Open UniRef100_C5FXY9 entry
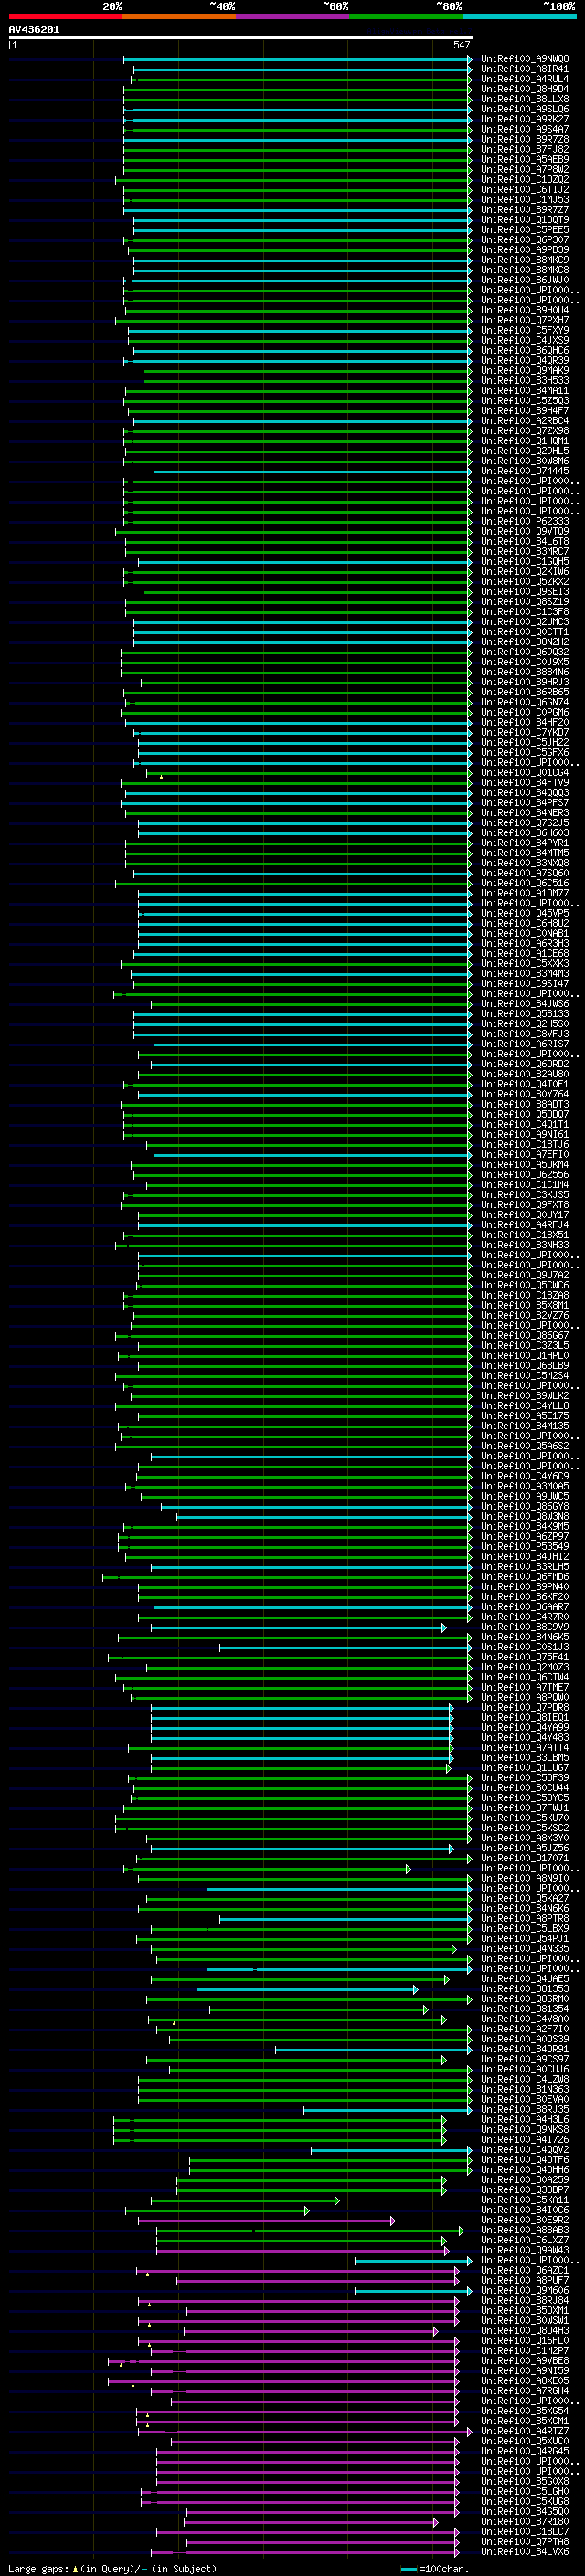Viewport: 585px width, 2576px height. click(x=525, y=330)
